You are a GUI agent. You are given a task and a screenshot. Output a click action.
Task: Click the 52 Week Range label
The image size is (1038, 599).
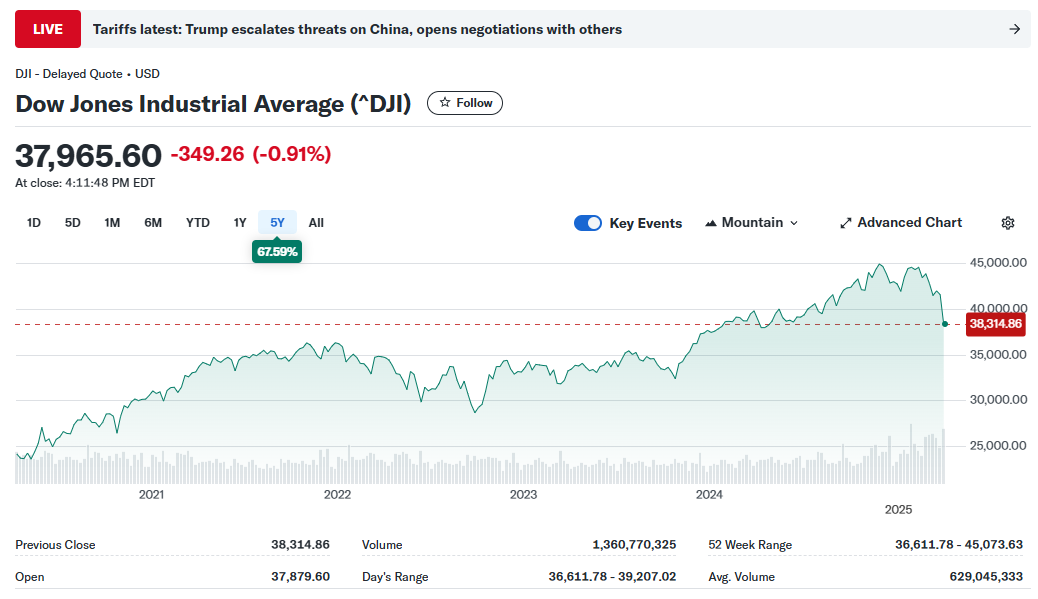tap(750, 545)
